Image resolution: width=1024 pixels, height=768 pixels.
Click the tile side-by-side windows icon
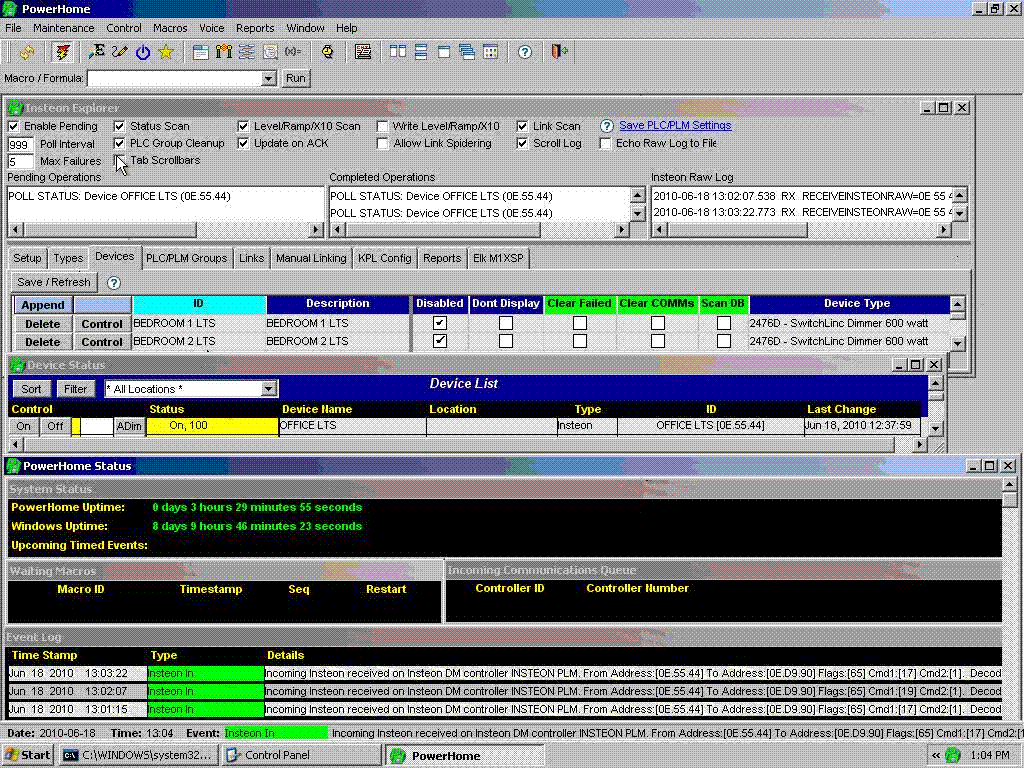[398, 52]
